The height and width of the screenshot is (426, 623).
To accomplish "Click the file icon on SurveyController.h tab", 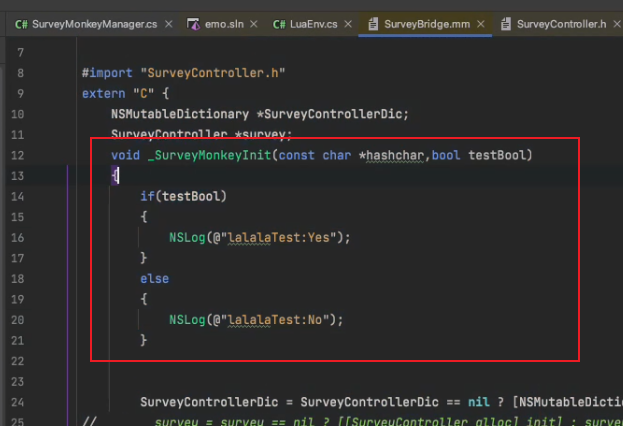I will pos(505,24).
